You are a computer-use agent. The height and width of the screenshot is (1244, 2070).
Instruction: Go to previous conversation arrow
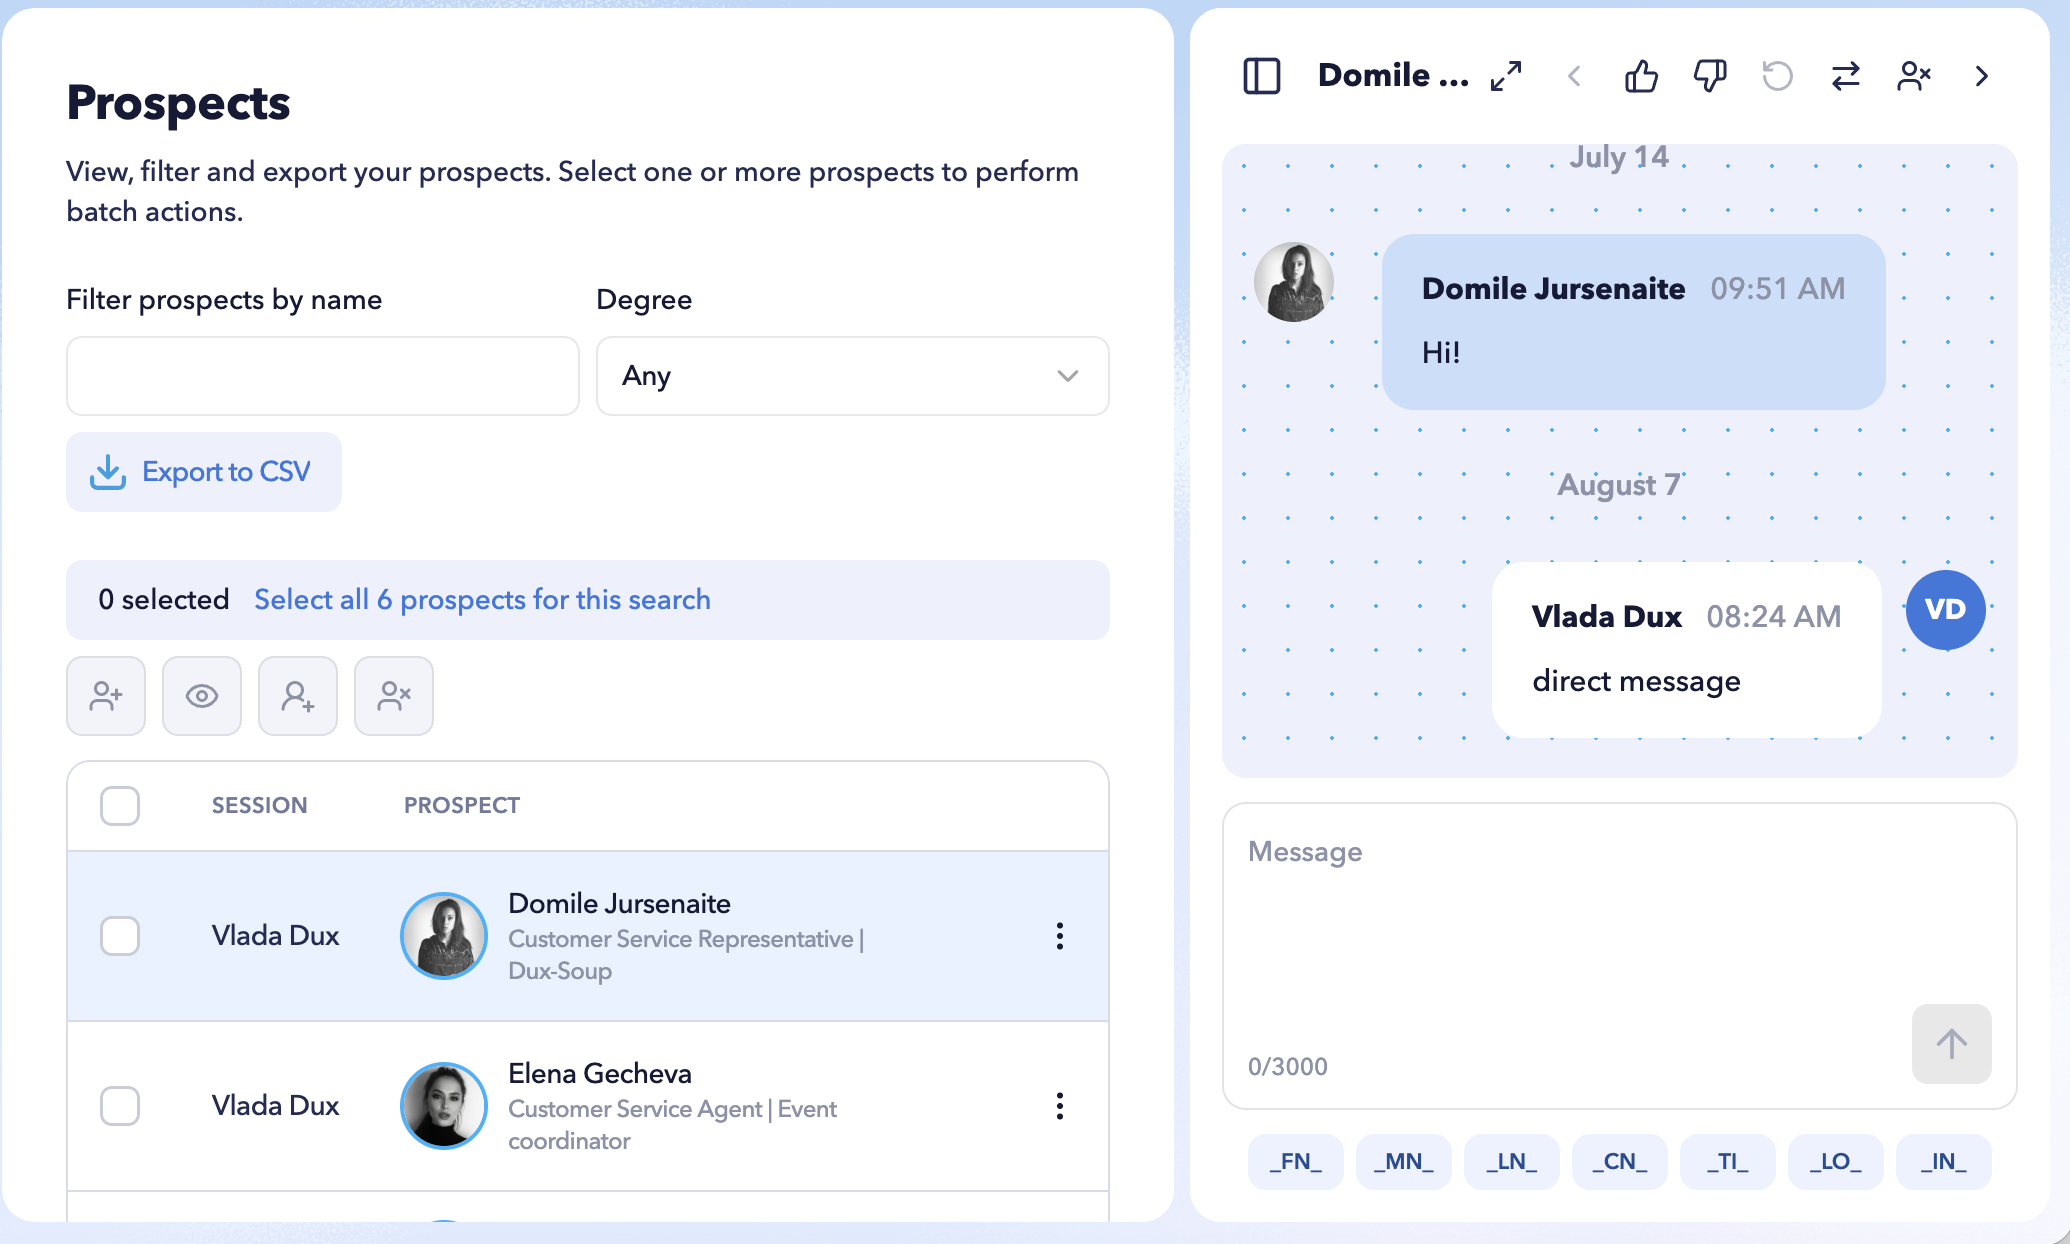pyautogui.click(x=1574, y=76)
